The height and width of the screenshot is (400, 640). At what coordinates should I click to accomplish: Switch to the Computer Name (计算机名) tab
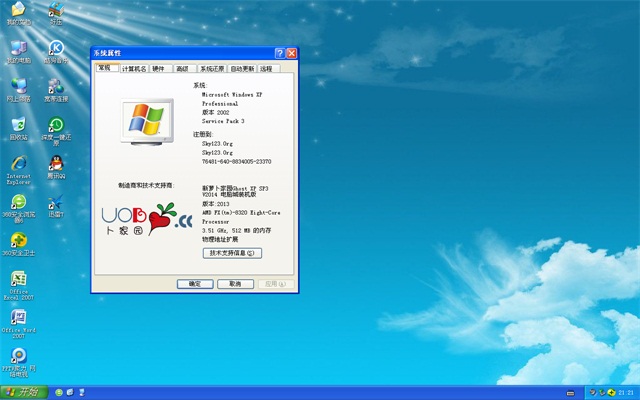pyautogui.click(x=134, y=69)
